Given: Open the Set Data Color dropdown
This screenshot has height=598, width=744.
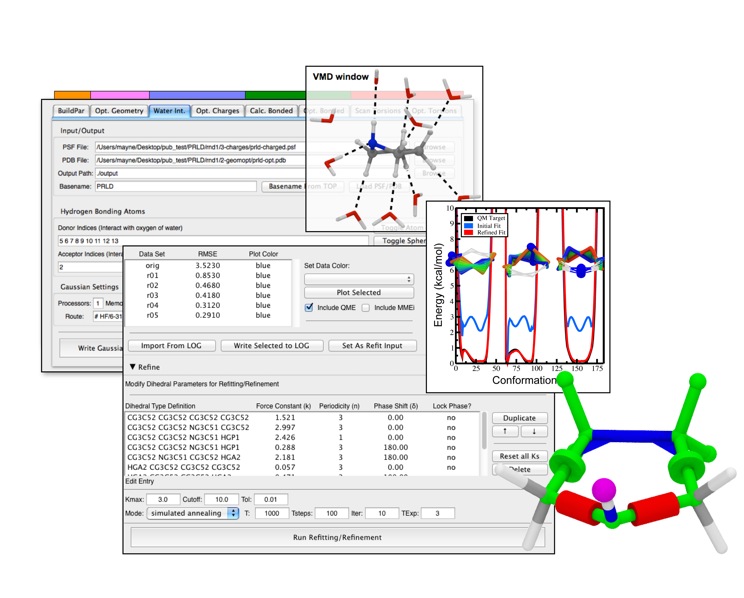Looking at the screenshot, I should click(x=358, y=278).
